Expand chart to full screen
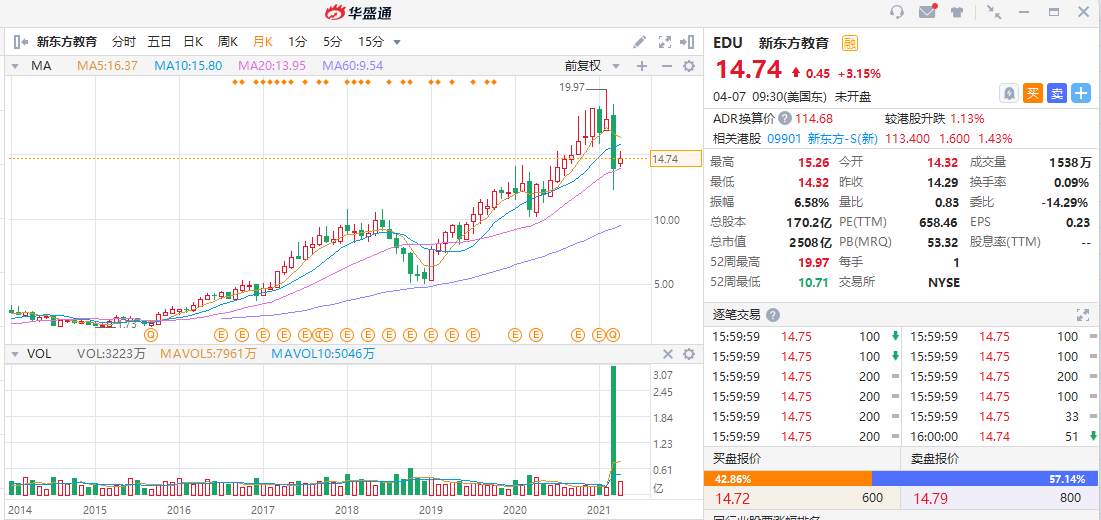This screenshot has width=1101, height=520. click(x=664, y=42)
